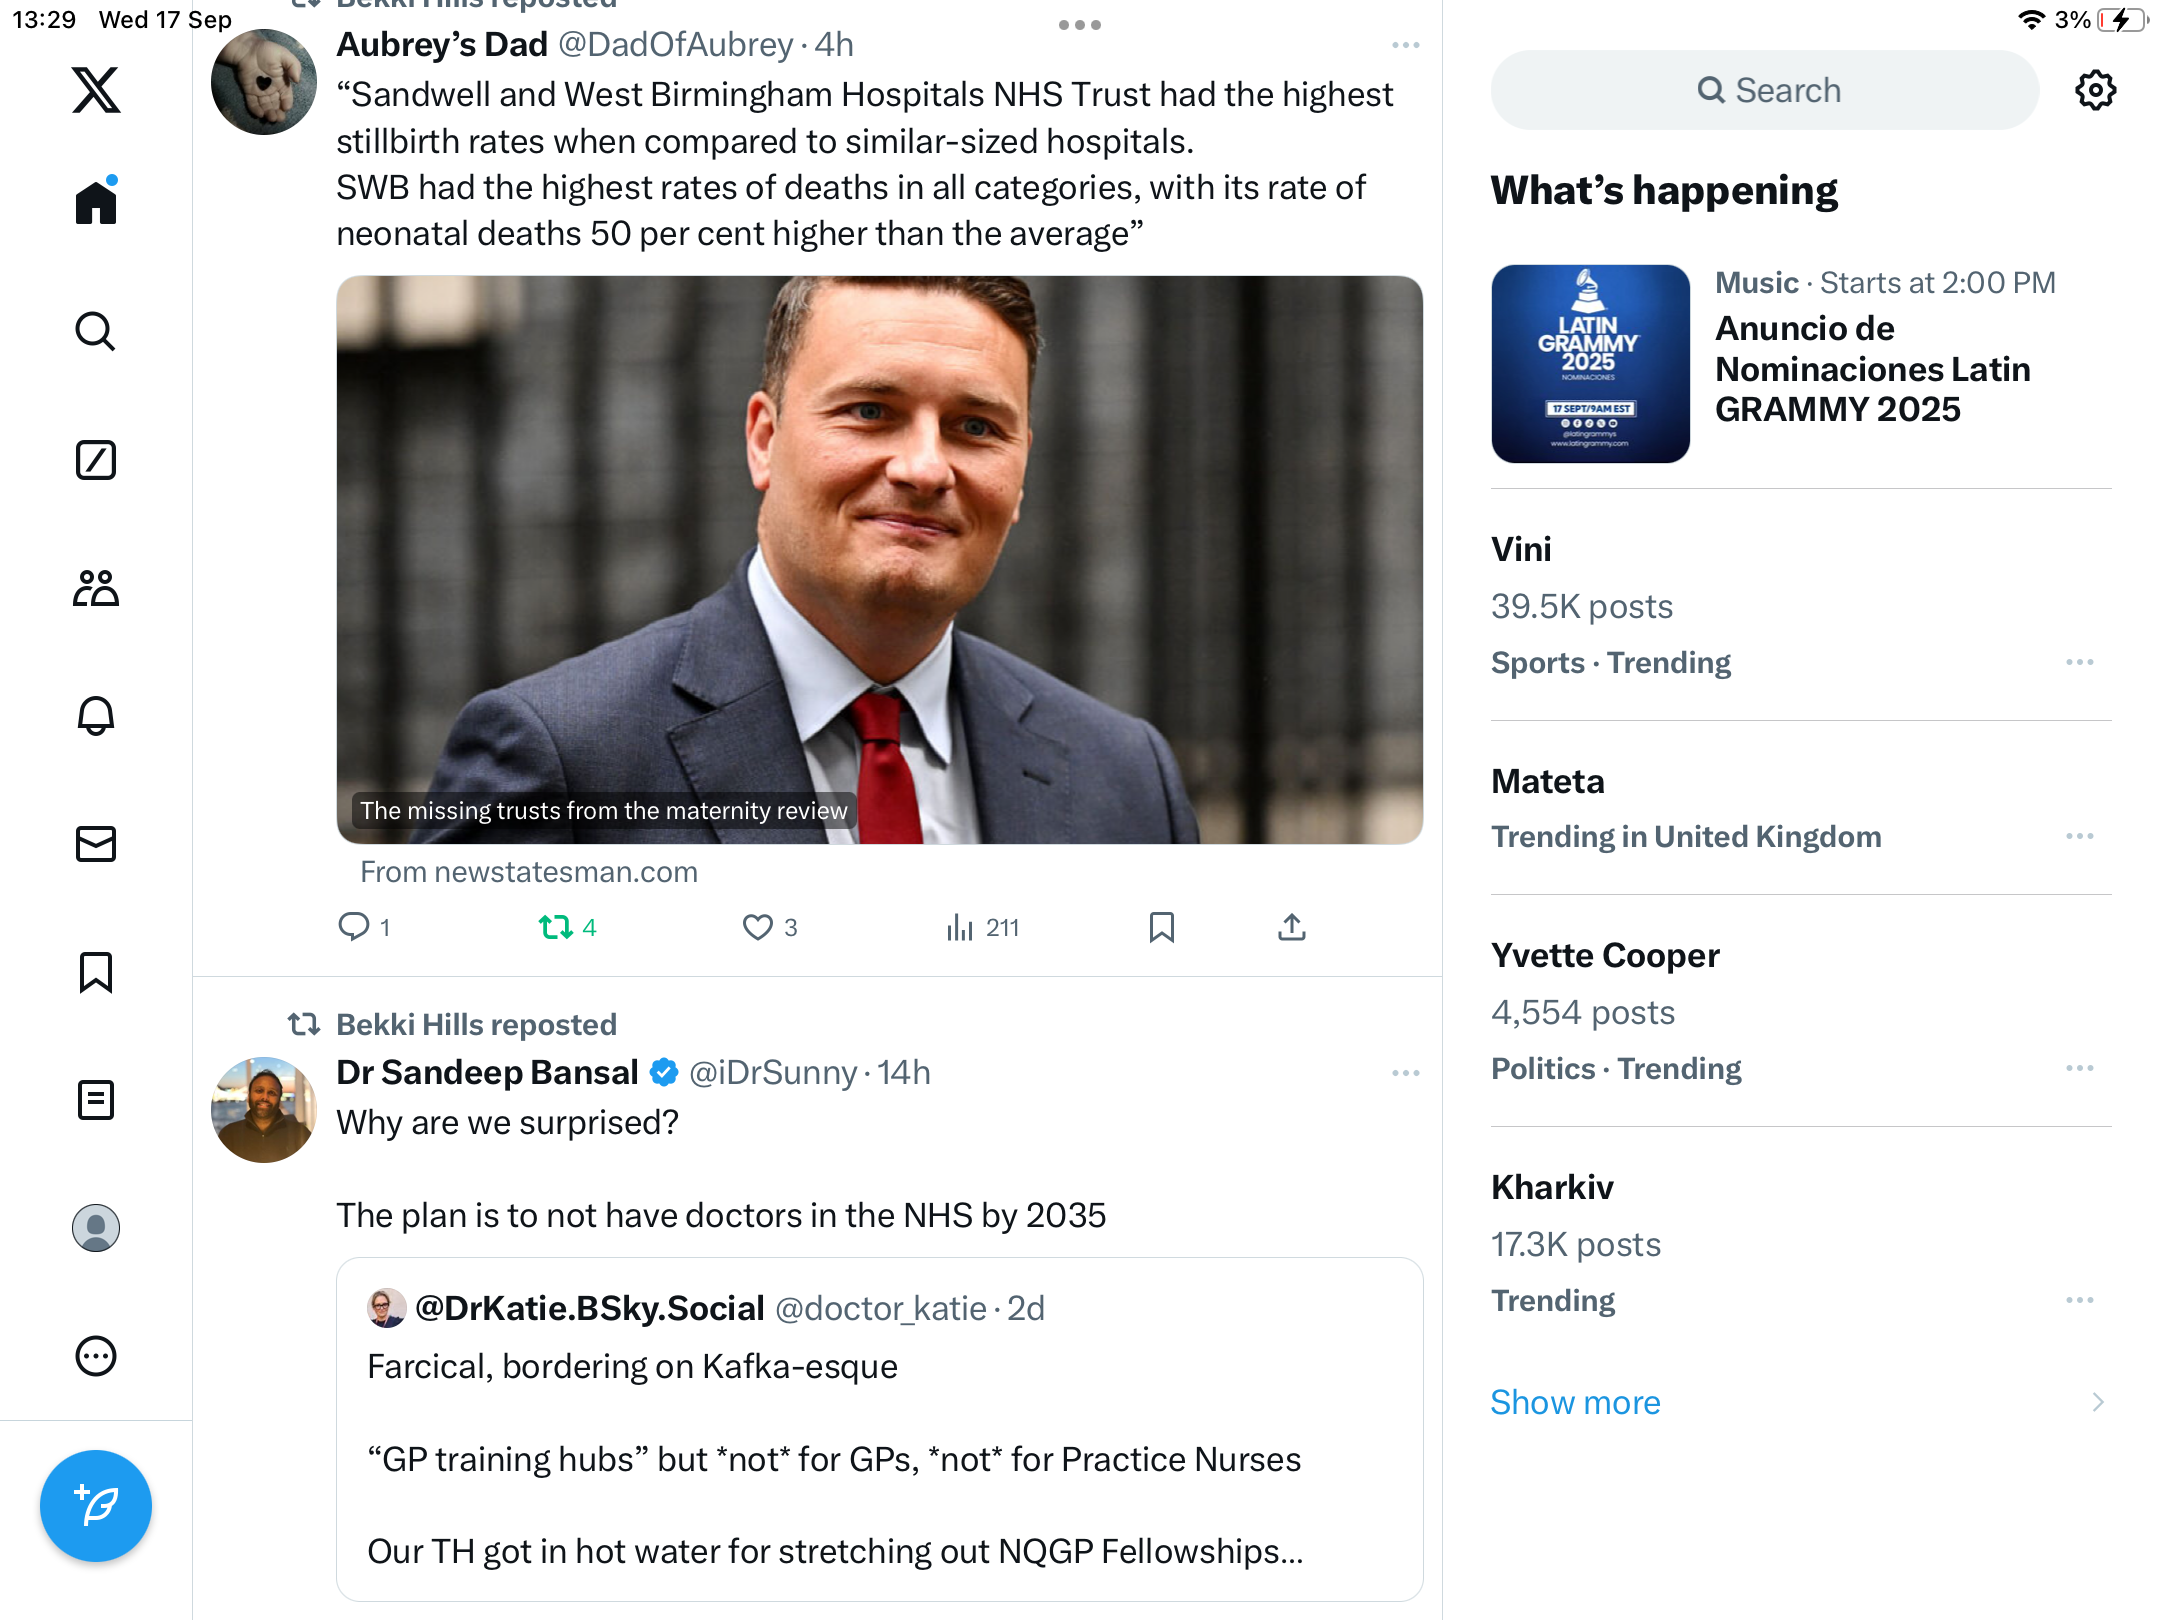Bookmark the Aubrey's Dad post
The width and height of the screenshot is (2160, 1620).
point(1161,928)
